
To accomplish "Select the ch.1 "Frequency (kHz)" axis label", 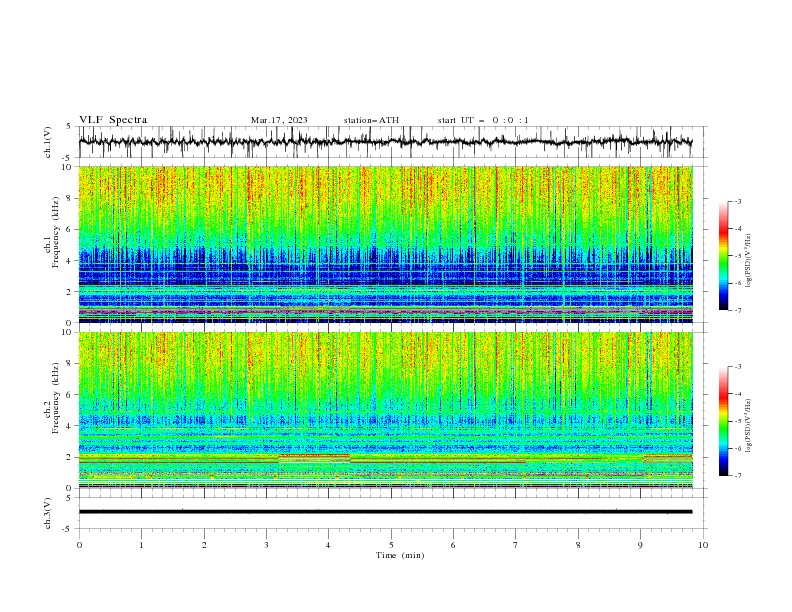I will (x=55, y=233).
